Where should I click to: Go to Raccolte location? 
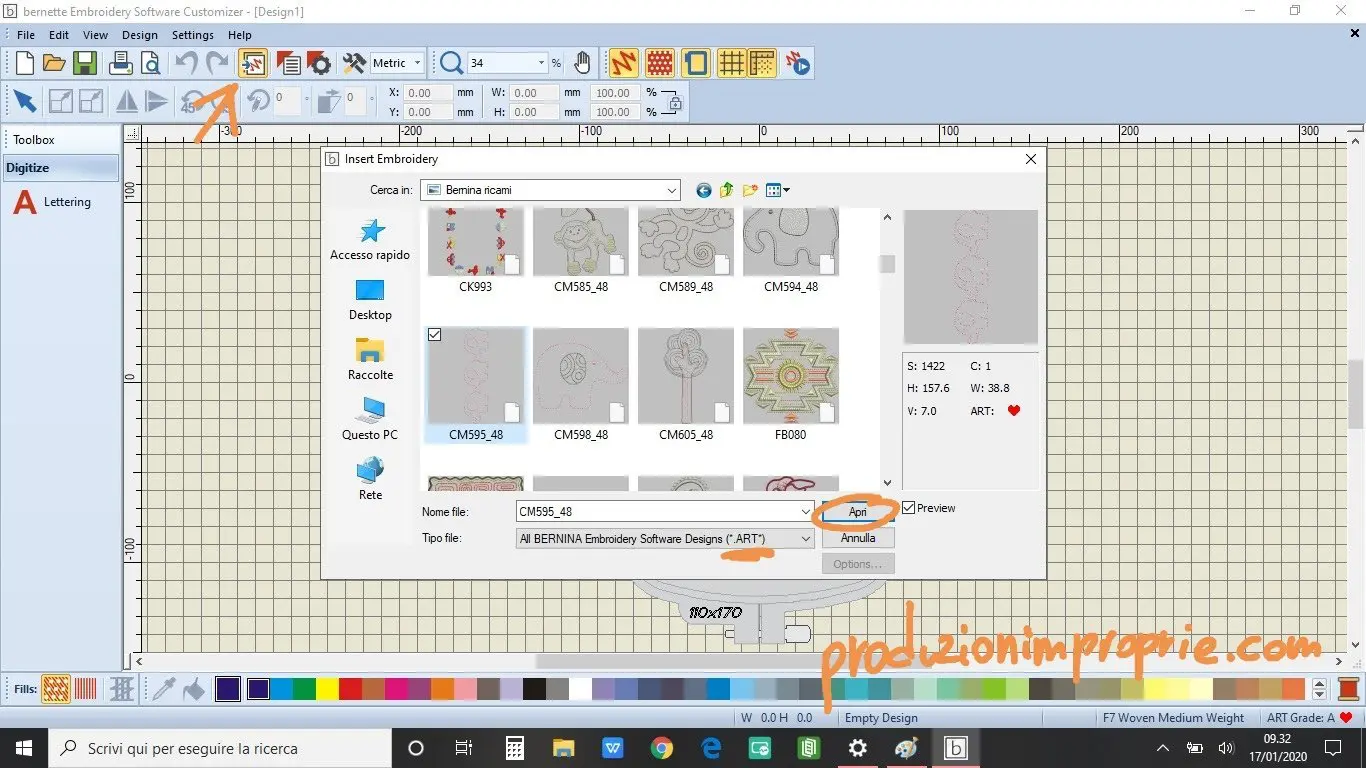371,360
